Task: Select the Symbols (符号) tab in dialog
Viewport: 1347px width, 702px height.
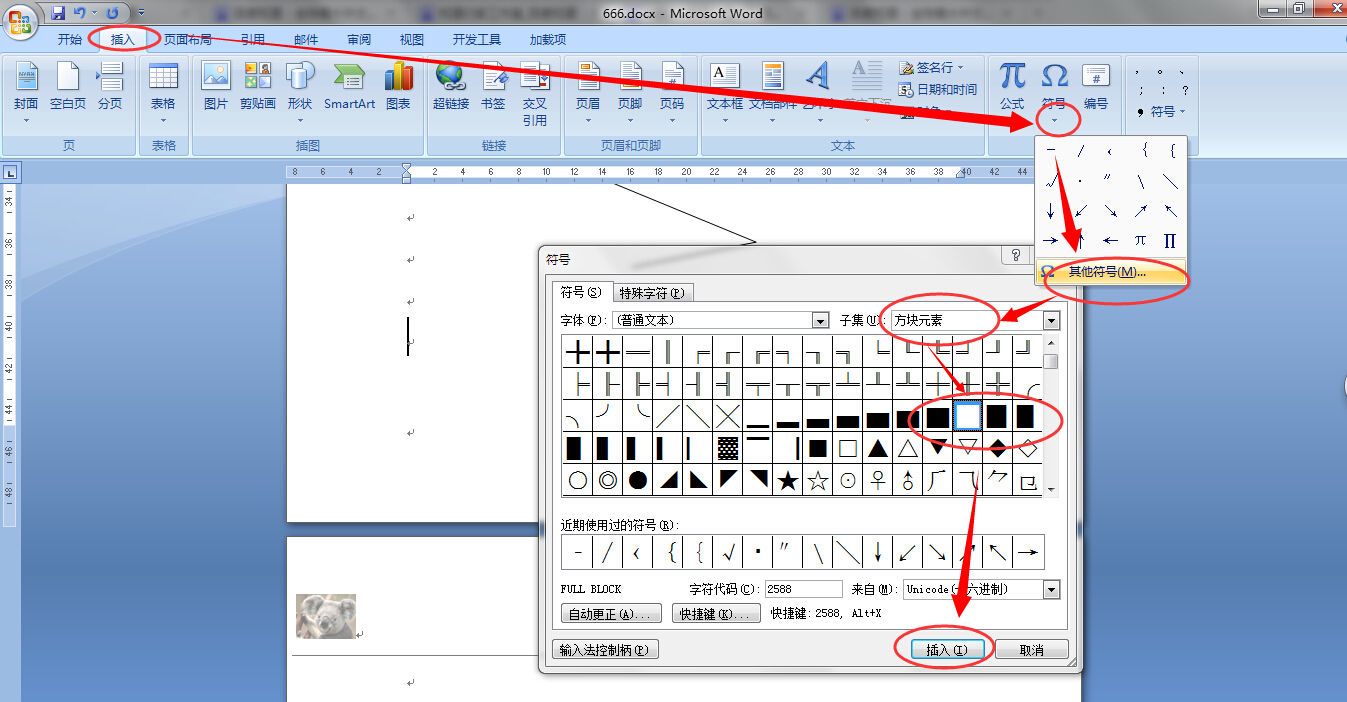Action: click(x=581, y=292)
